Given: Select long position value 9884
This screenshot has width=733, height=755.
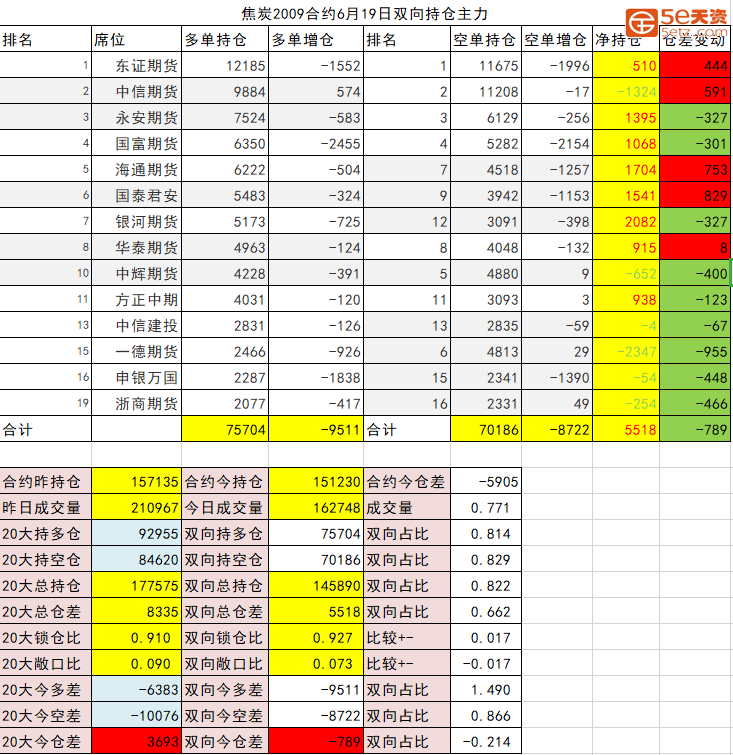Looking at the screenshot, I should (x=225, y=91).
